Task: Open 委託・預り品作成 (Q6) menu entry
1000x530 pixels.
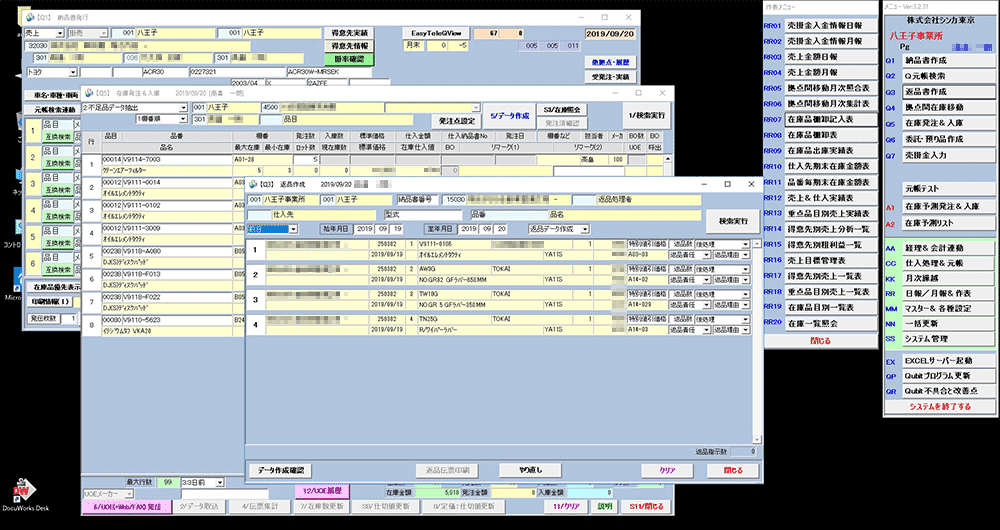Action: click(x=948, y=139)
